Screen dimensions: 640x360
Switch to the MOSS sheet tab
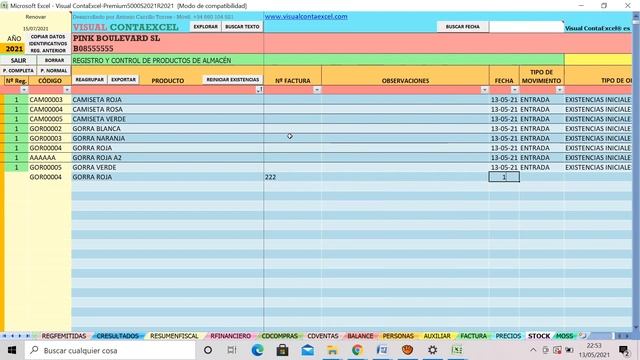pyautogui.click(x=564, y=336)
